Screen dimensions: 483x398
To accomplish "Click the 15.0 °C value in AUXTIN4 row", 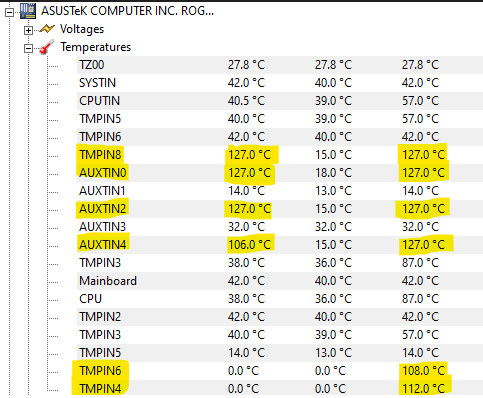I will pos(333,245).
